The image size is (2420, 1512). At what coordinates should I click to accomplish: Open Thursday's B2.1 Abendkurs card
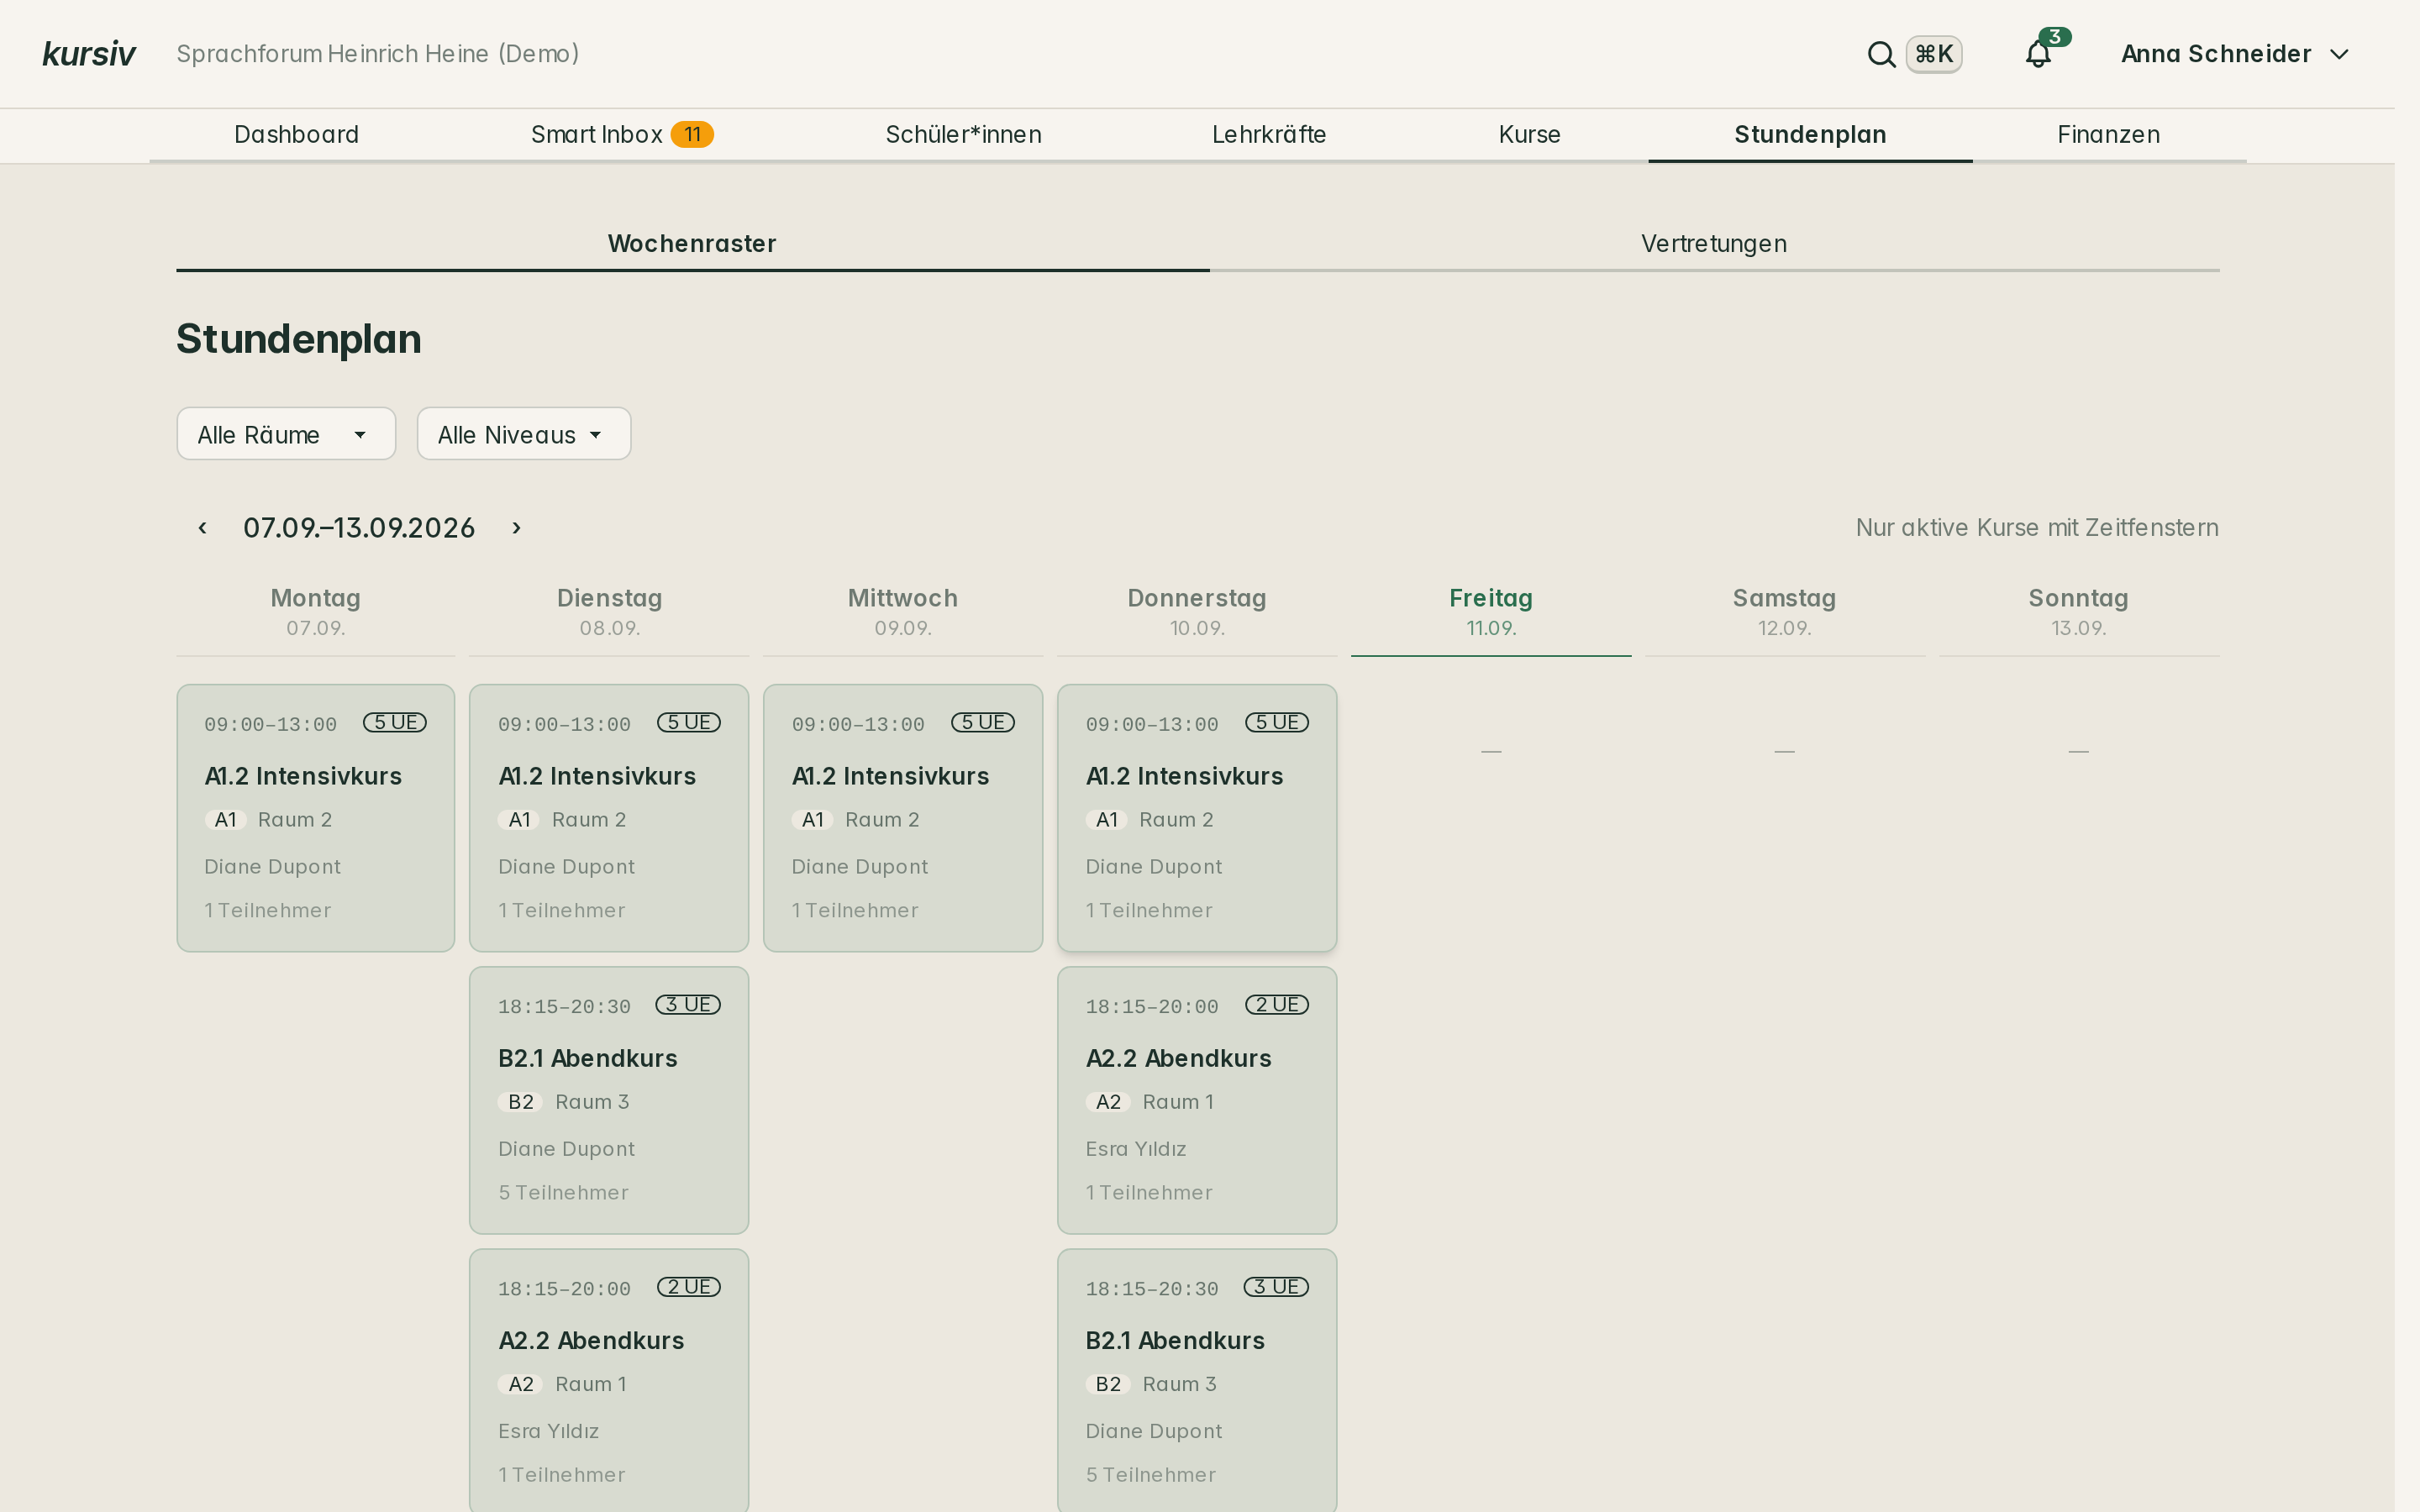[x=1197, y=1380]
